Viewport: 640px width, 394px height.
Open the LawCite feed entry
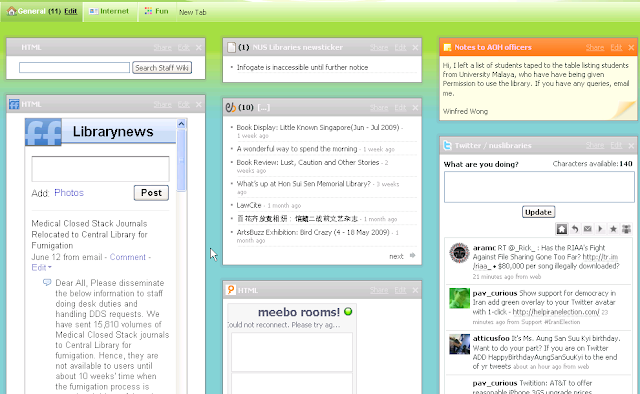click(x=249, y=205)
